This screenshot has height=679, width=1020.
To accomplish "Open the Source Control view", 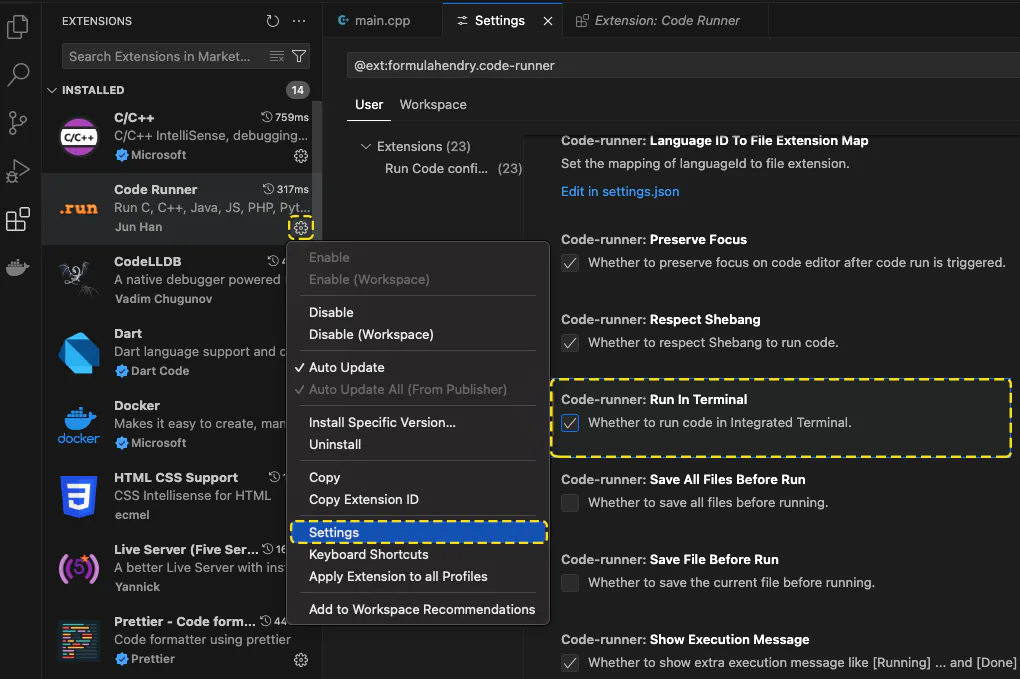I will (18, 123).
